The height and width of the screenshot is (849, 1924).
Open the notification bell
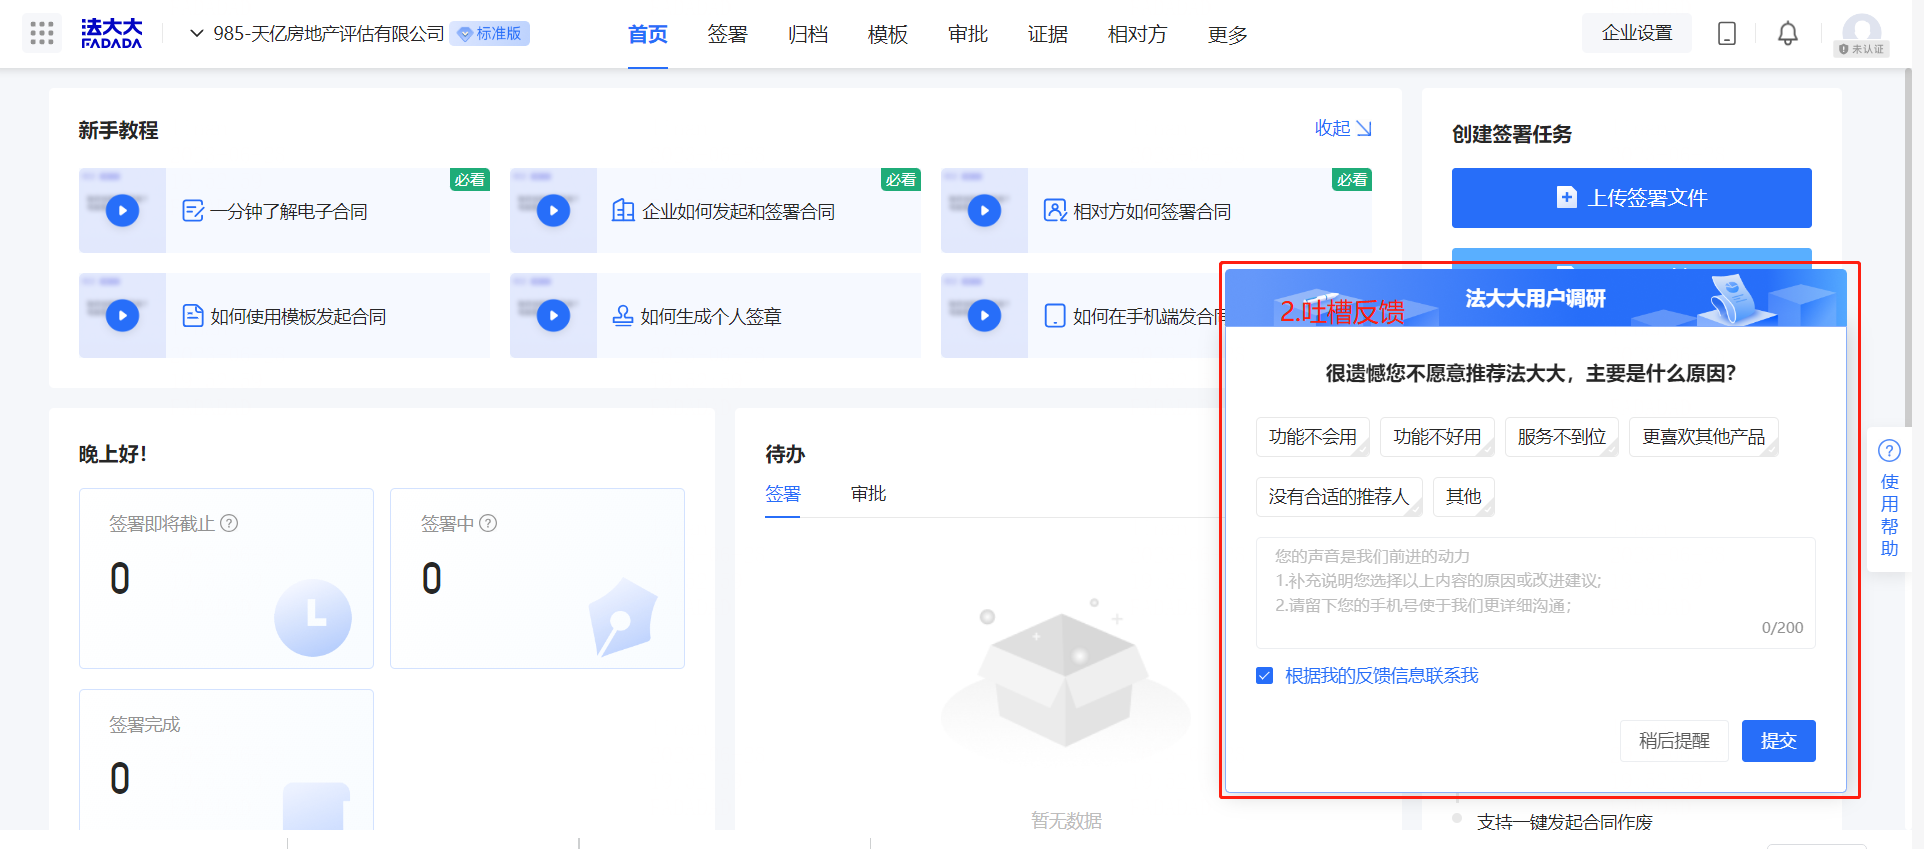point(1788,33)
